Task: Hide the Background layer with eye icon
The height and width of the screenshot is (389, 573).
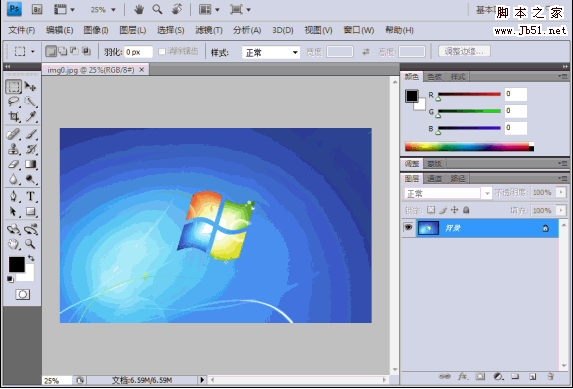Action: [408, 228]
